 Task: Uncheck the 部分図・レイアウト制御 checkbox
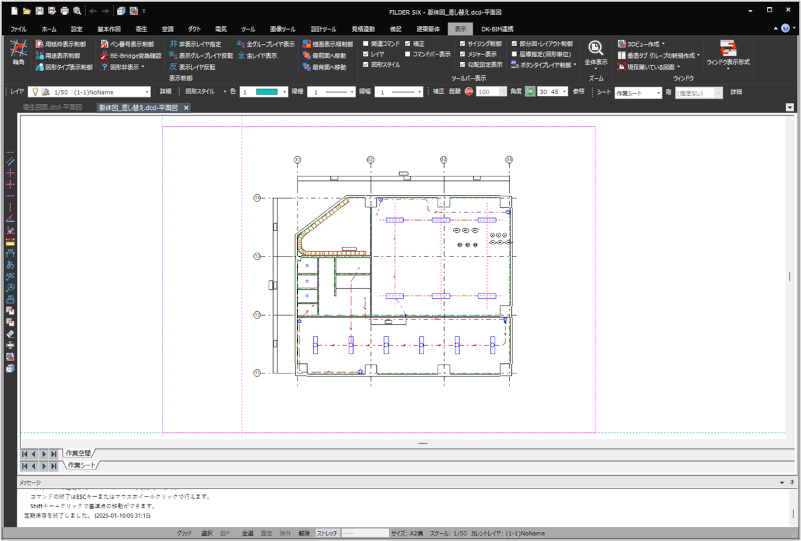point(513,45)
